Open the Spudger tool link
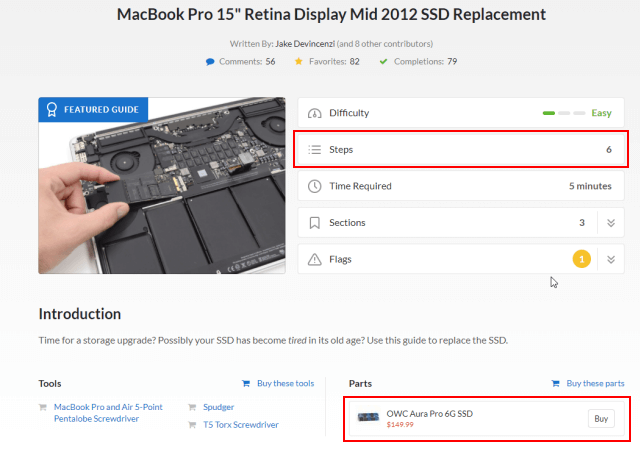The width and height of the screenshot is (640, 463). click(218, 407)
